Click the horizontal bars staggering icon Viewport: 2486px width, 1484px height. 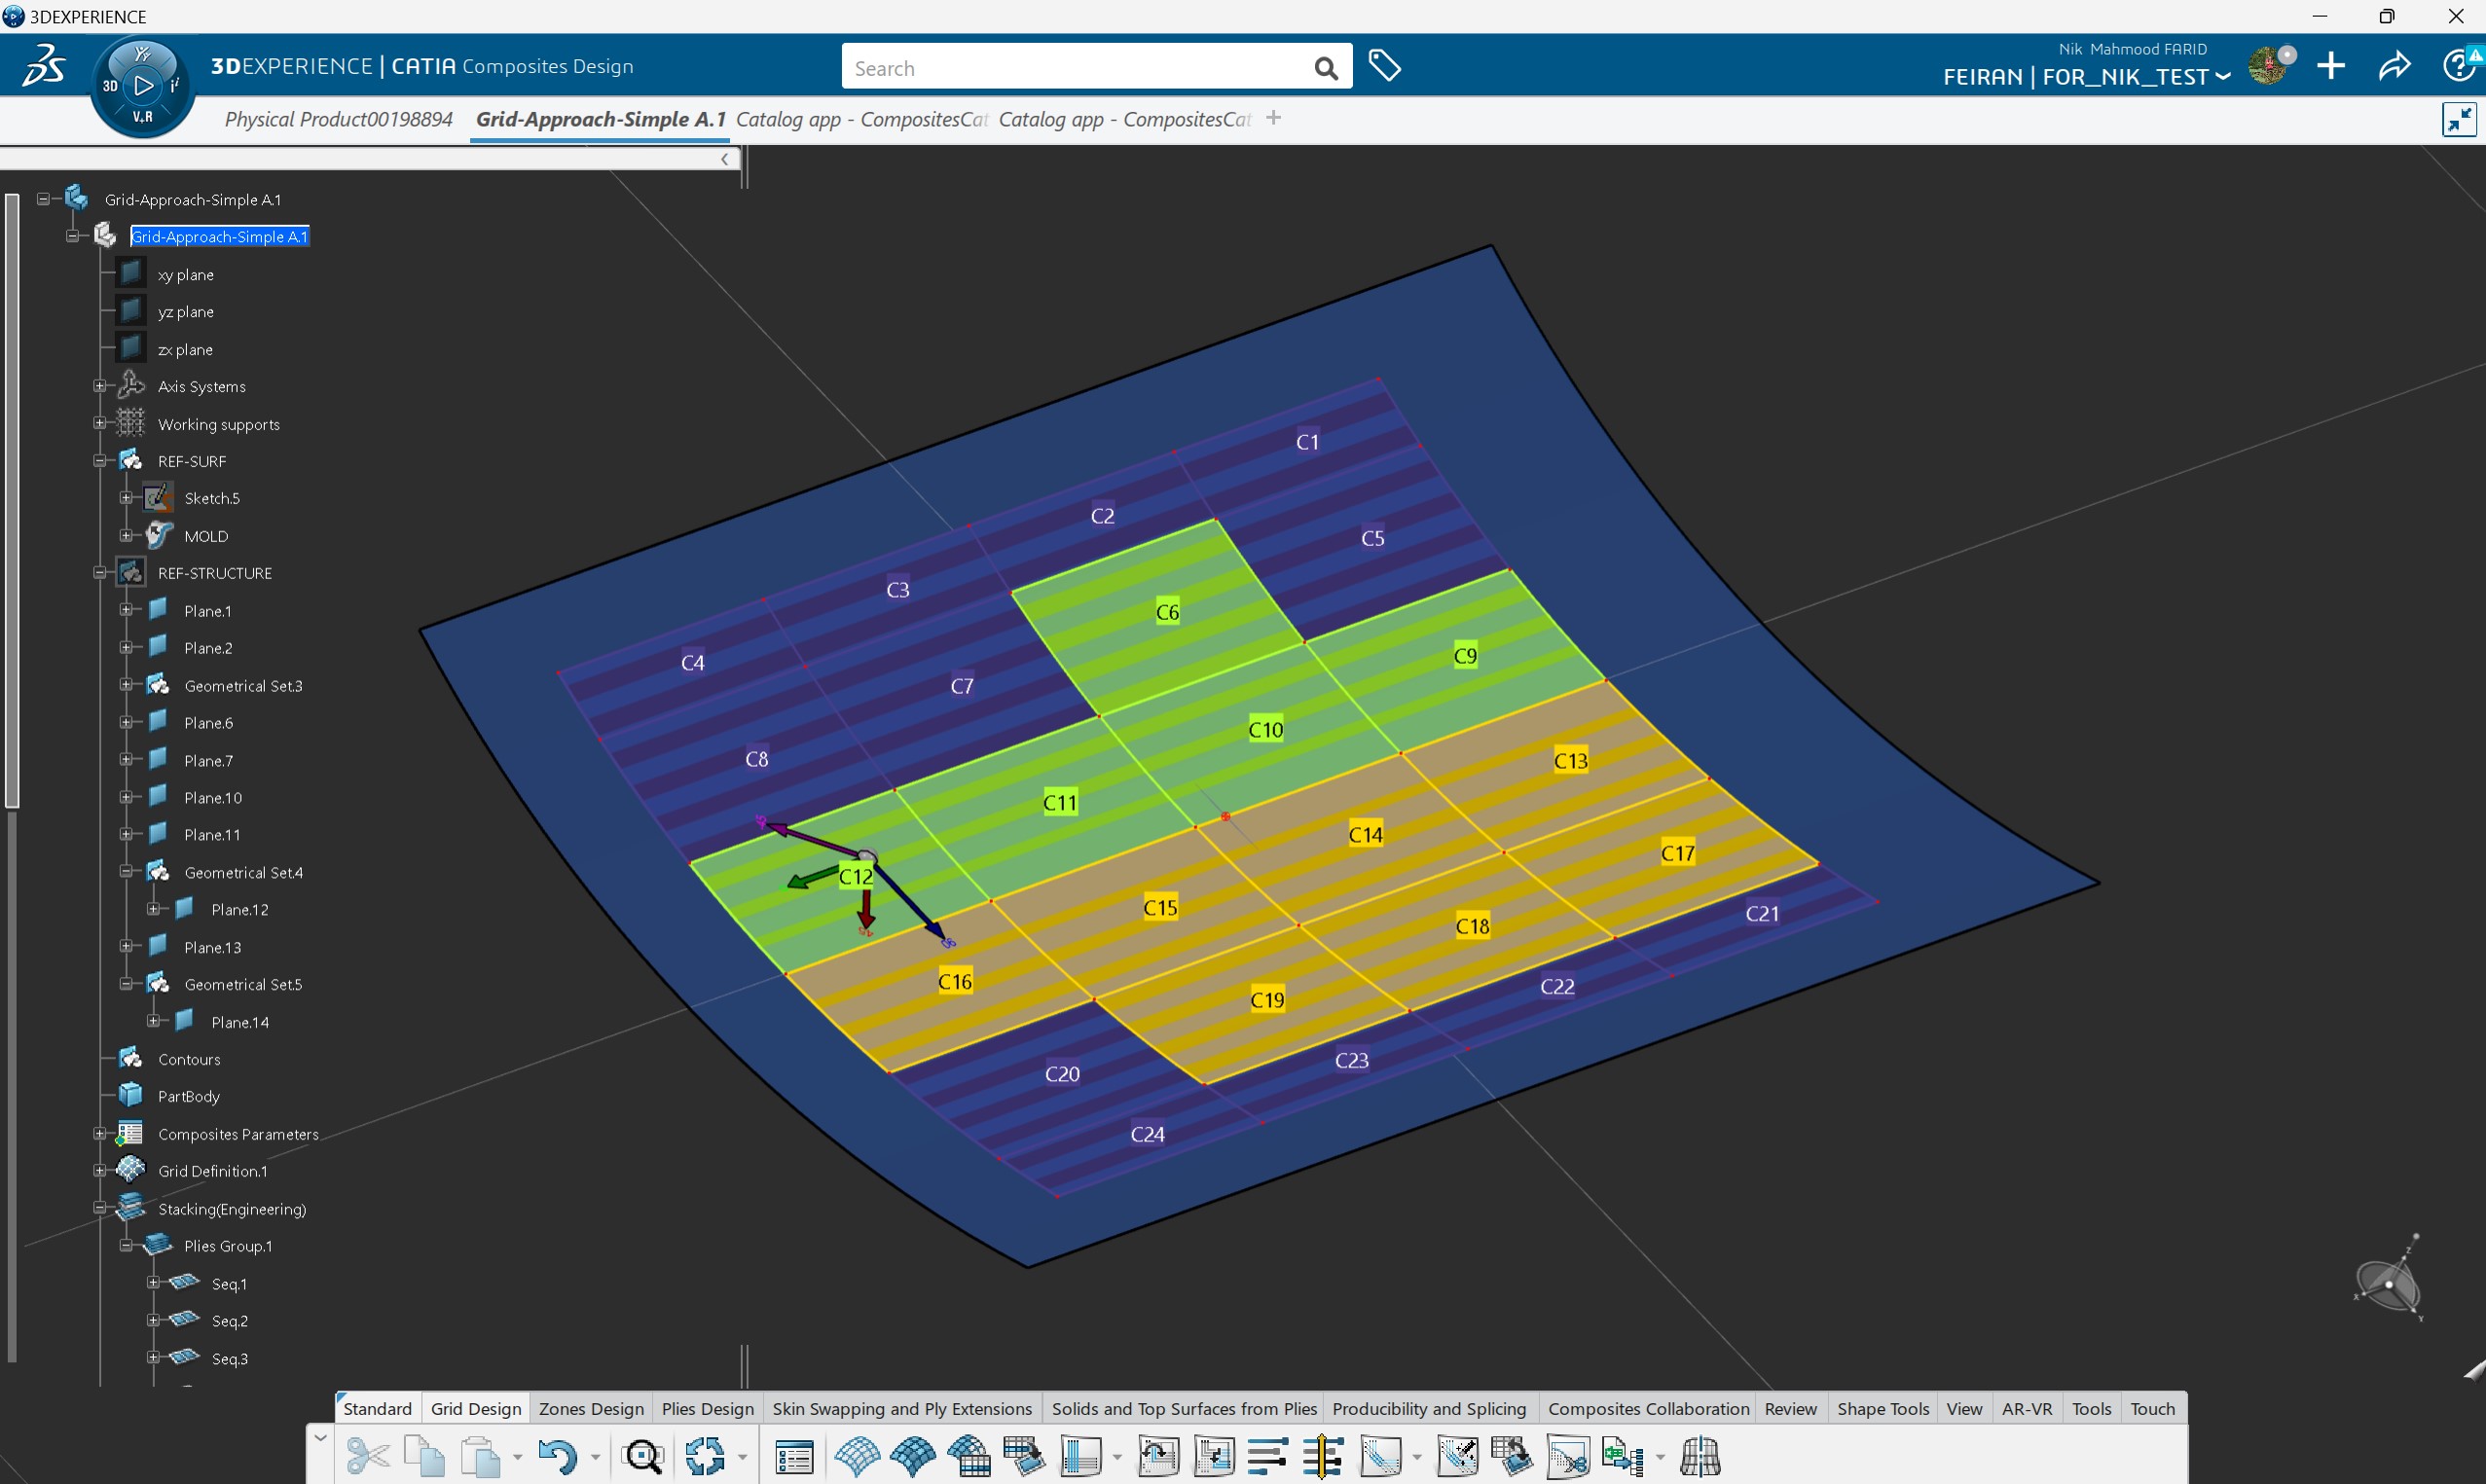(x=1268, y=1456)
